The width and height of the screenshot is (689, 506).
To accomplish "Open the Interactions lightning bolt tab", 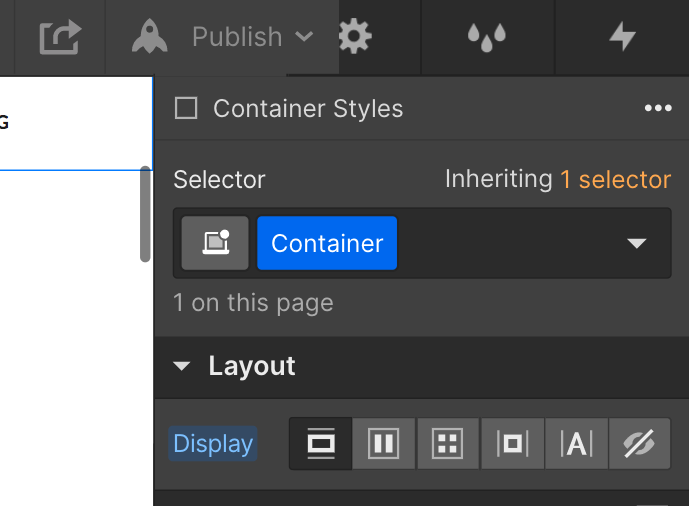I will tap(622, 38).
